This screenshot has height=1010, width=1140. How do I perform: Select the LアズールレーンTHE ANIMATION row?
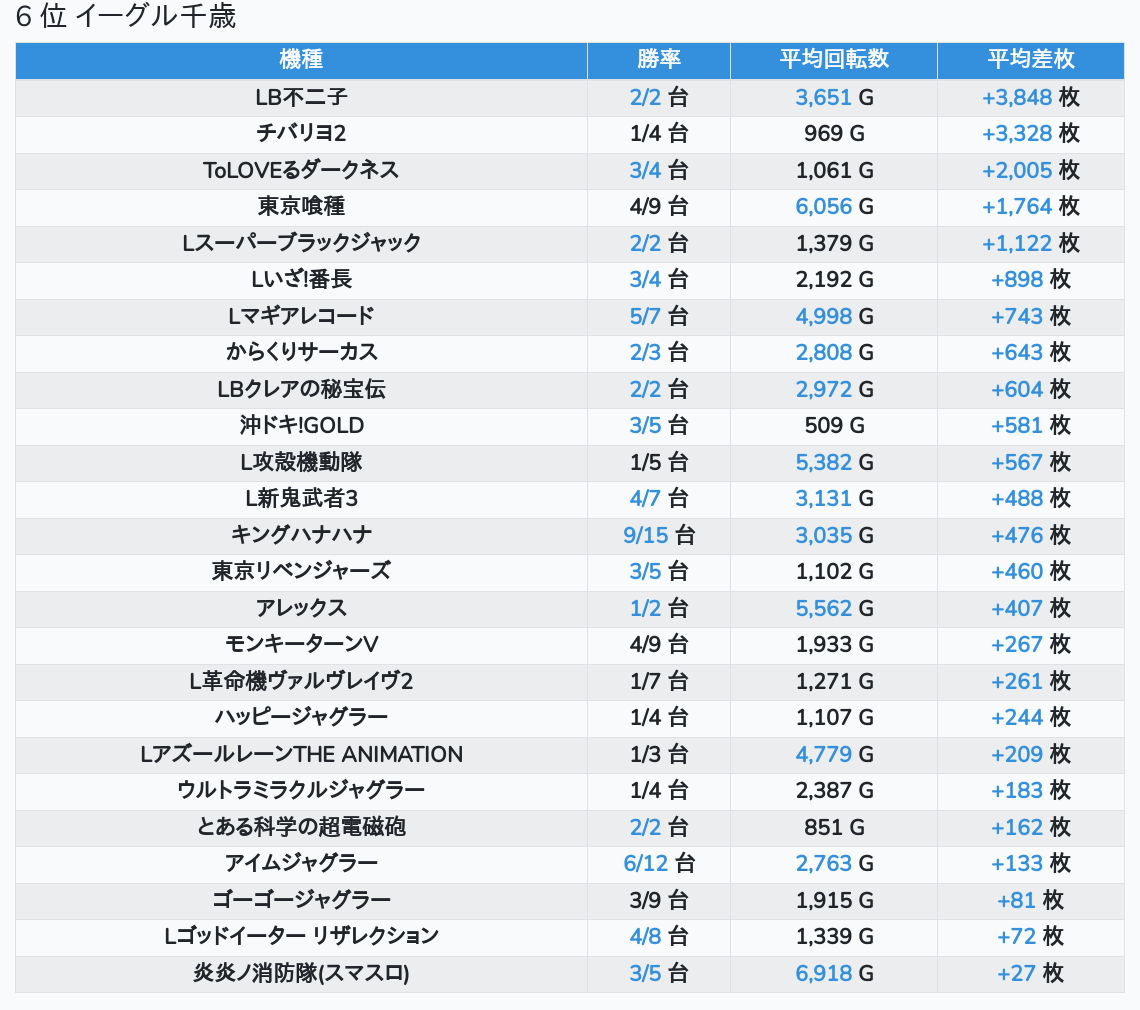pyautogui.click(x=301, y=754)
